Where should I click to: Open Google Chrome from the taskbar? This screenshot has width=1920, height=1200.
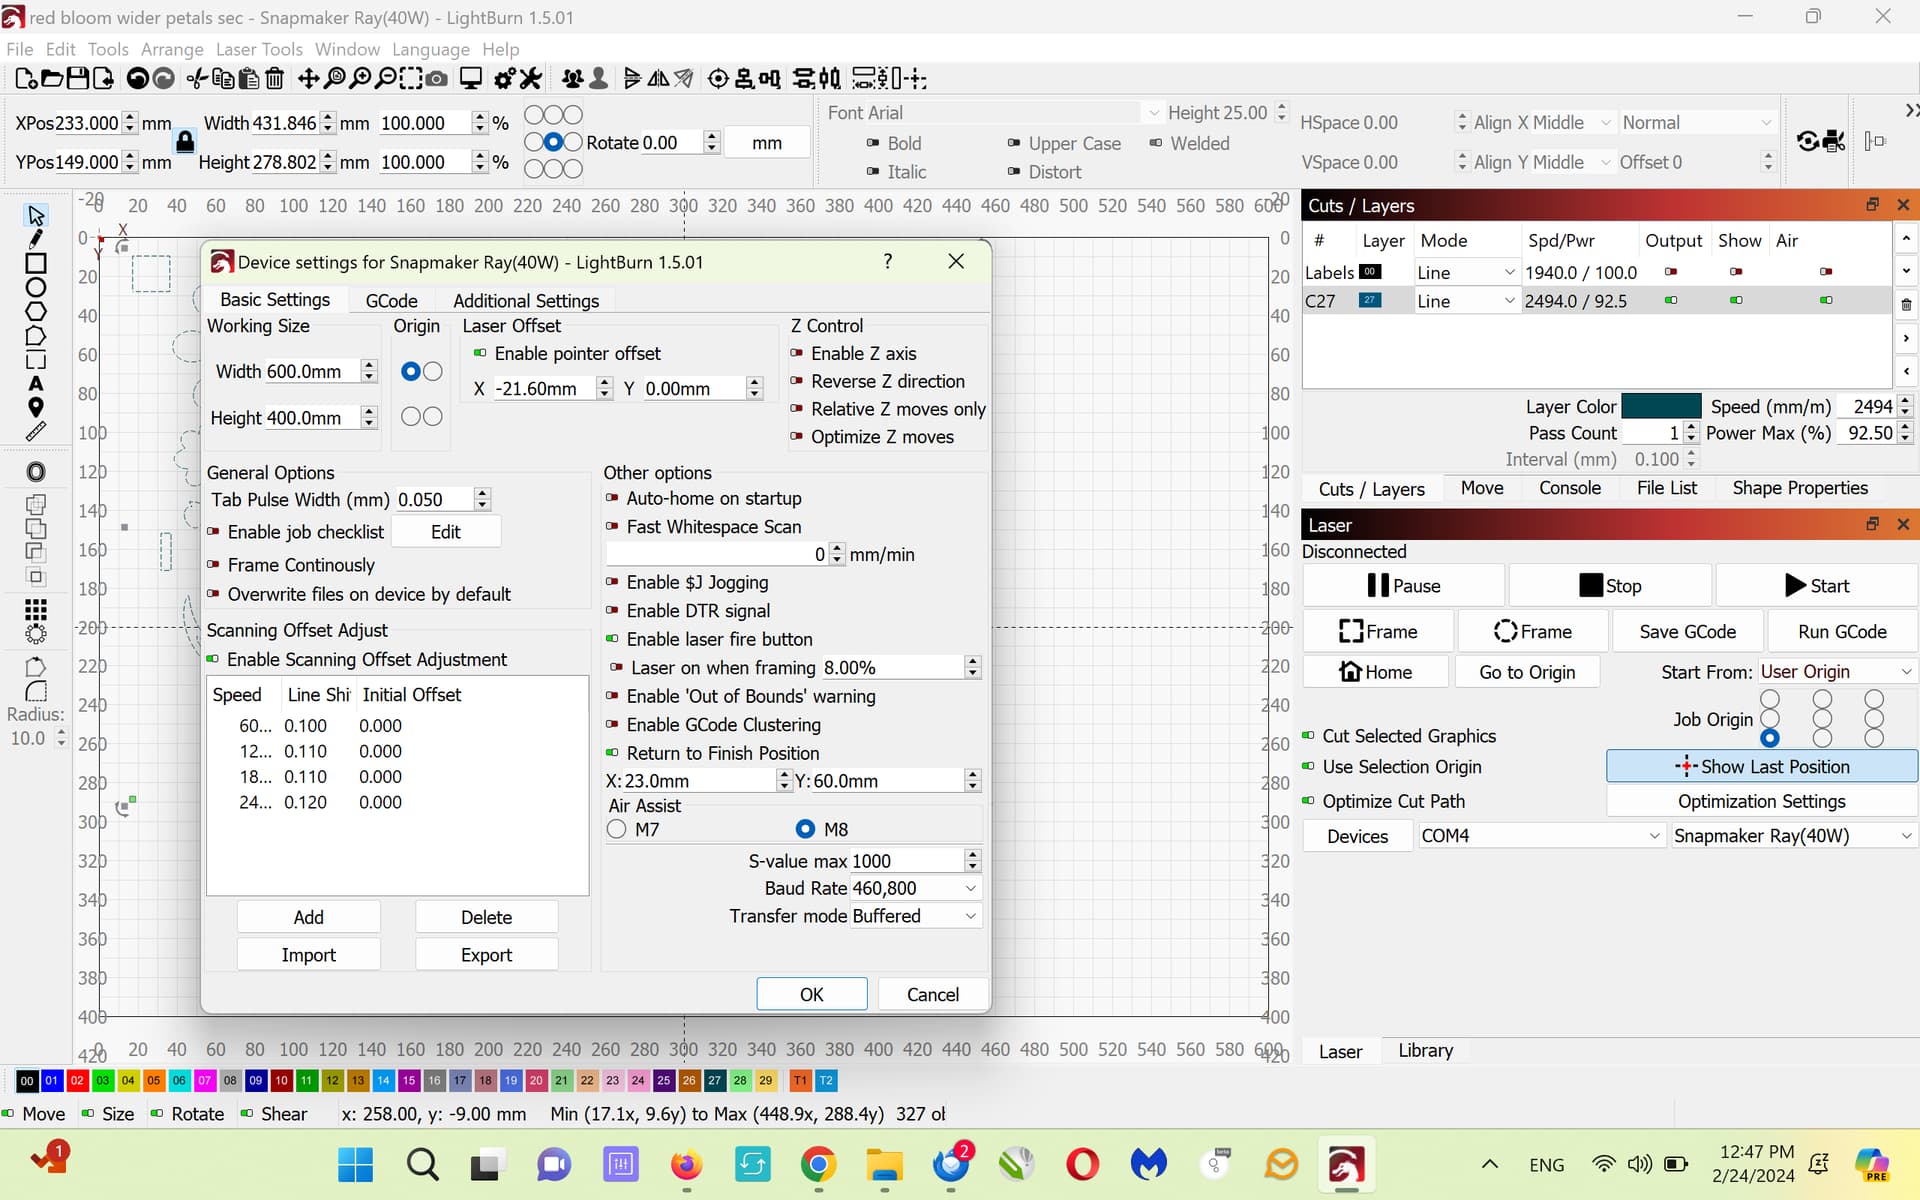point(818,1165)
